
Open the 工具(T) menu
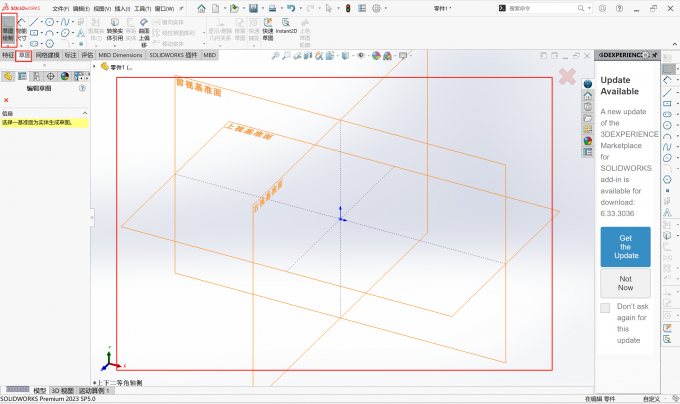pos(142,9)
